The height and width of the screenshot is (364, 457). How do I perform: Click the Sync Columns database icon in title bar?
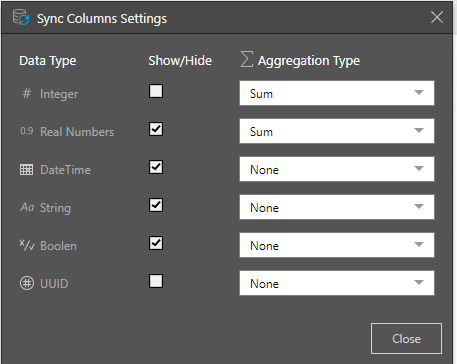(x=21, y=17)
